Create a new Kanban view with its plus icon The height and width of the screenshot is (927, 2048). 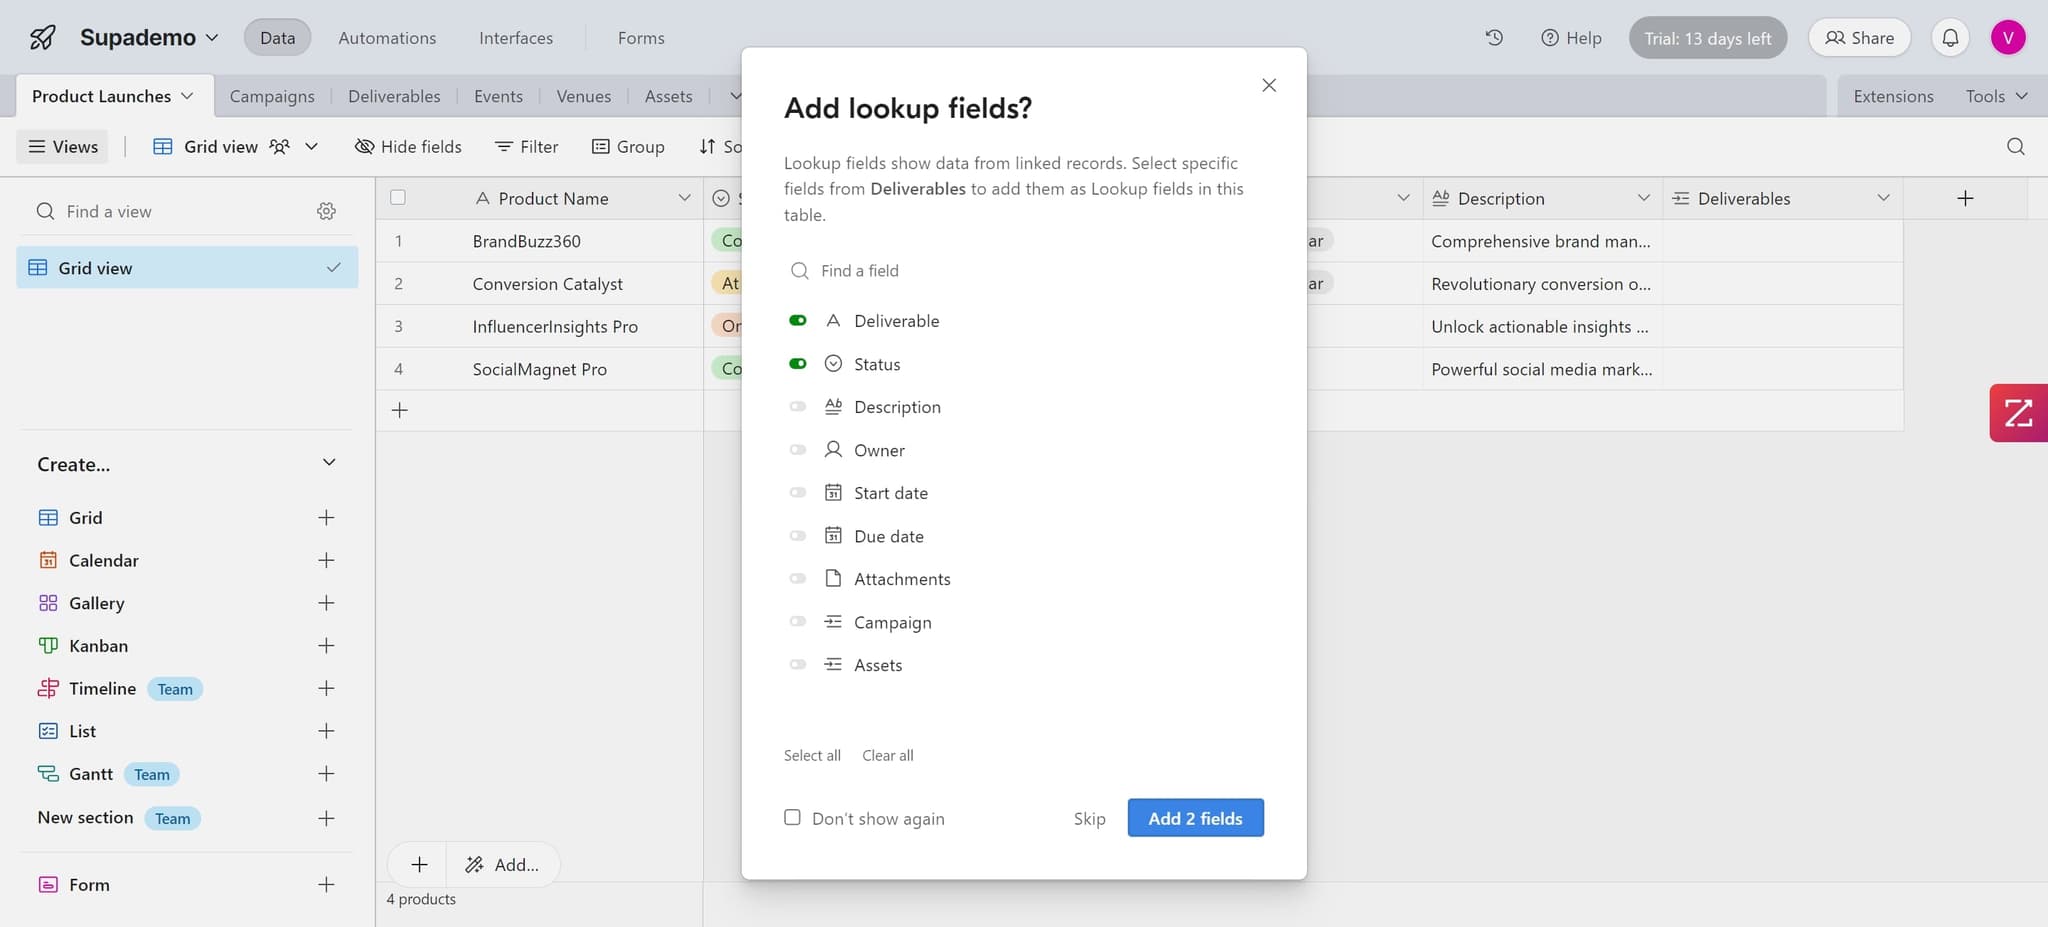tap(326, 645)
